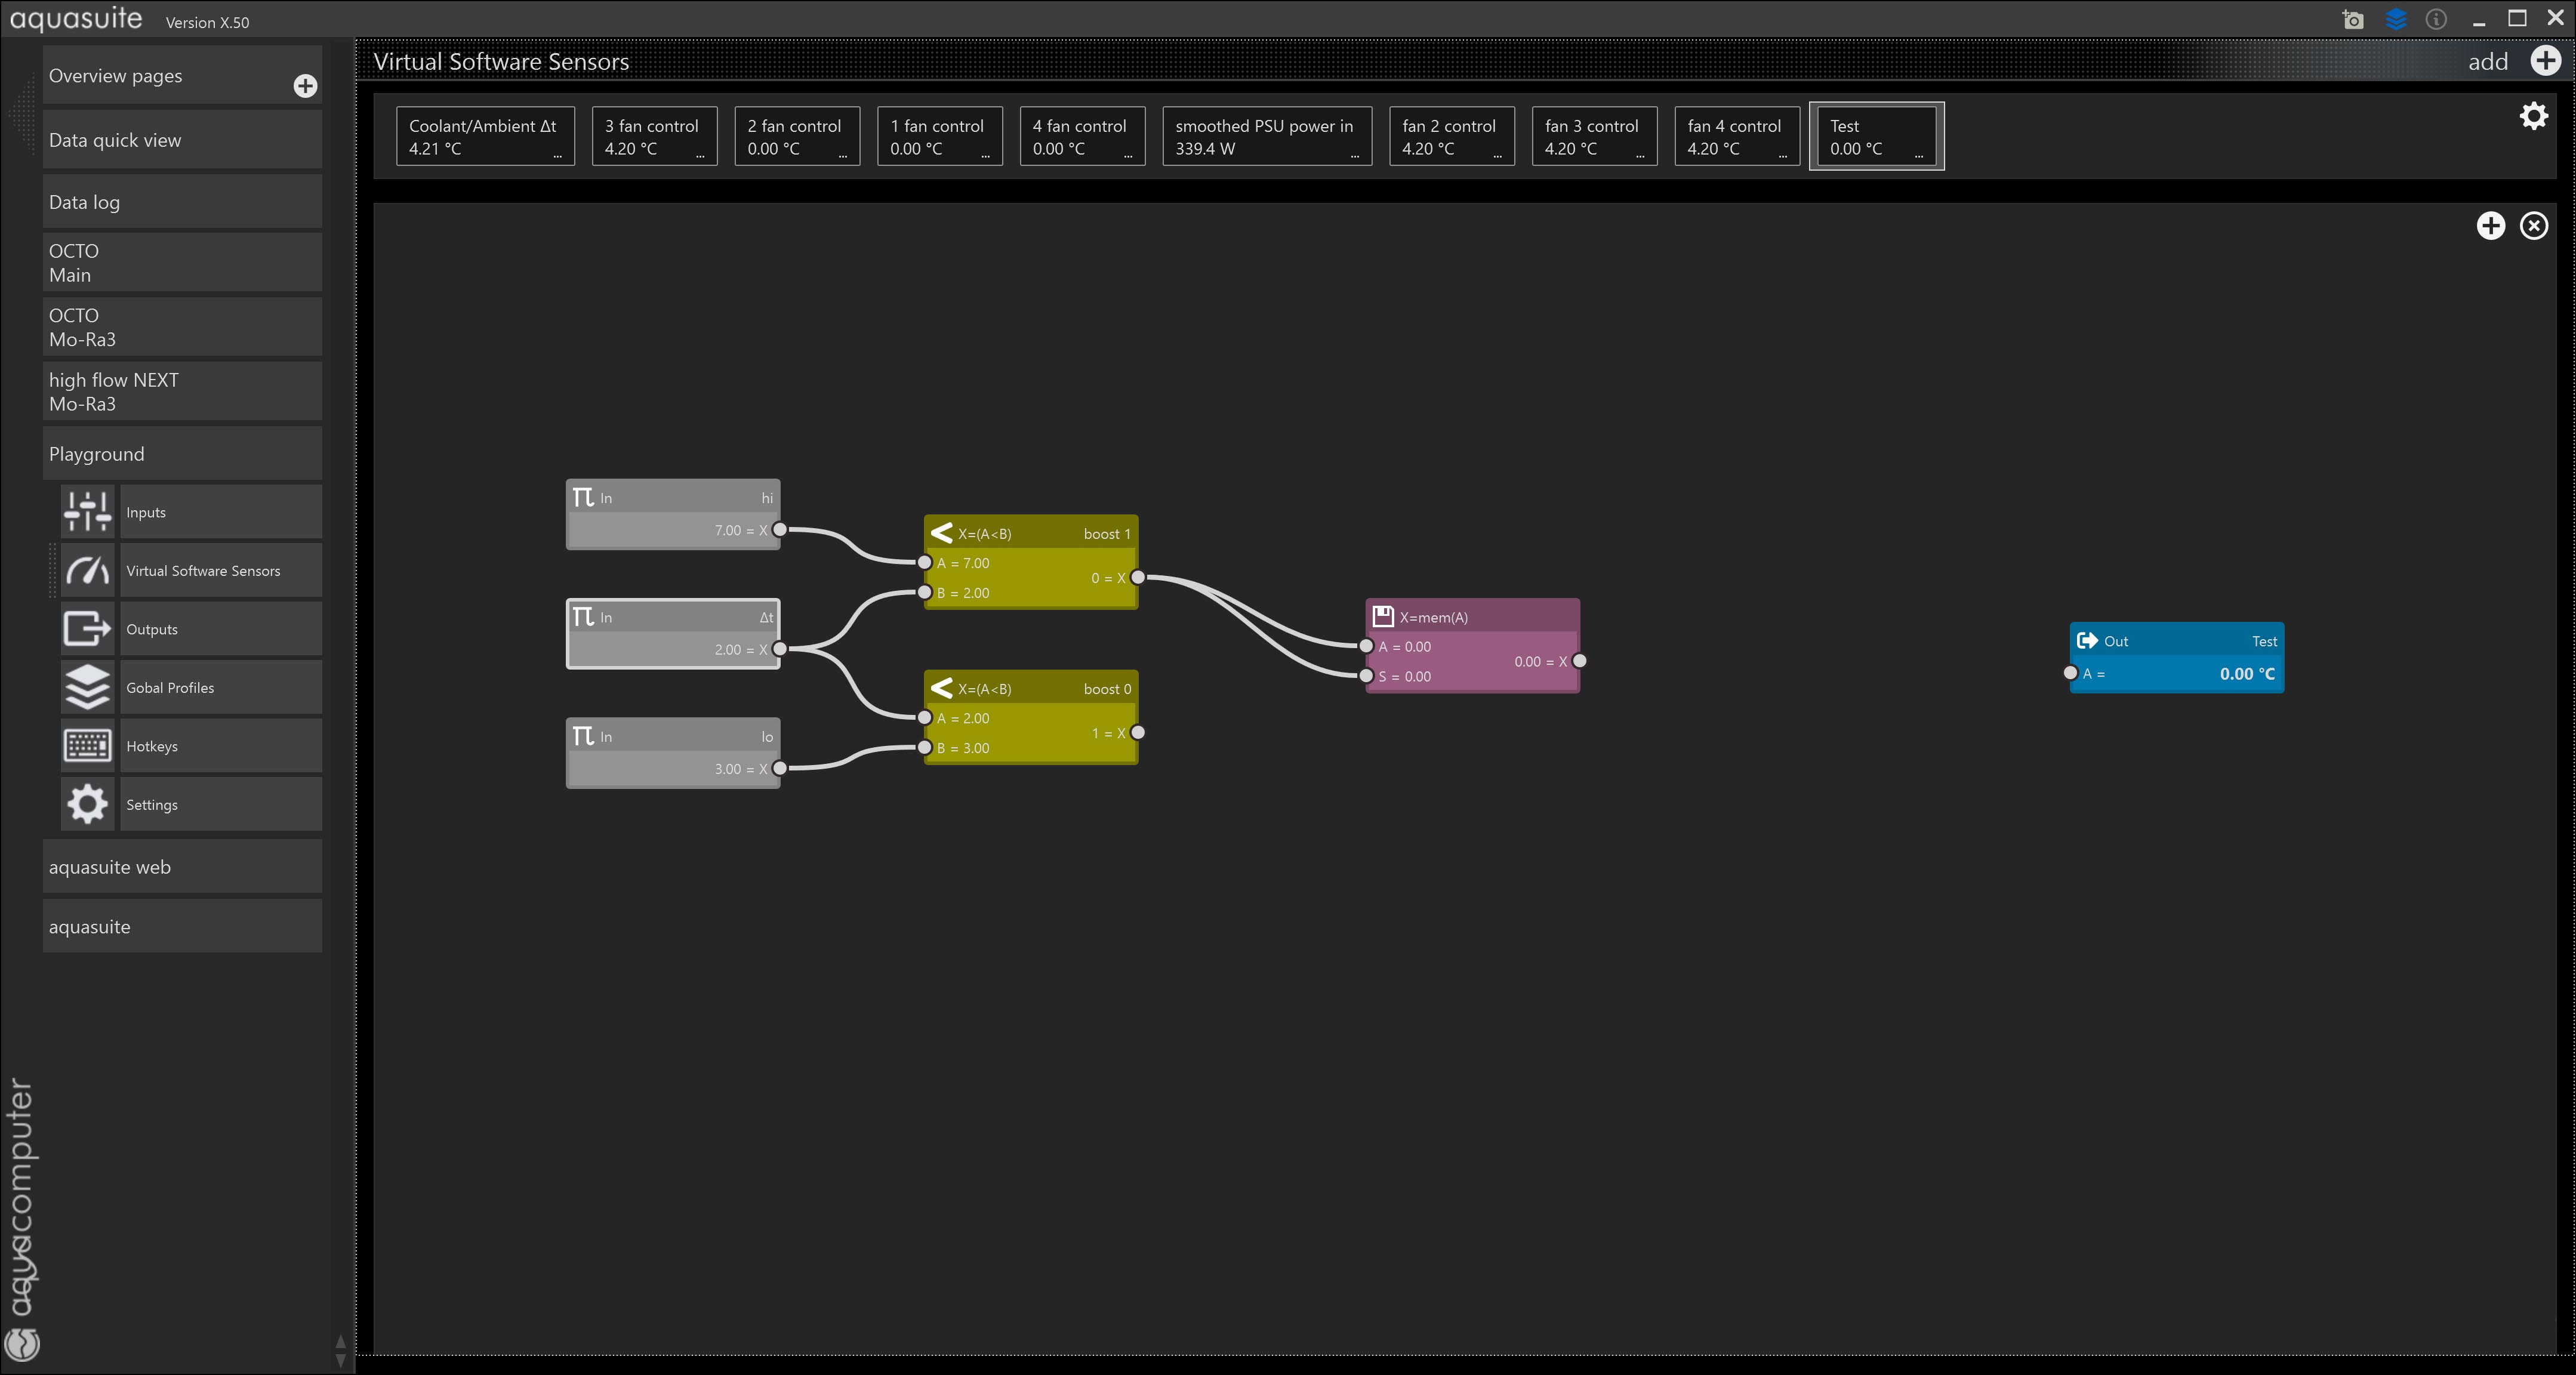Image resolution: width=2576 pixels, height=1375 pixels.
Task: Click the screenshot camera icon in title bar
Action: point(2353,20)
